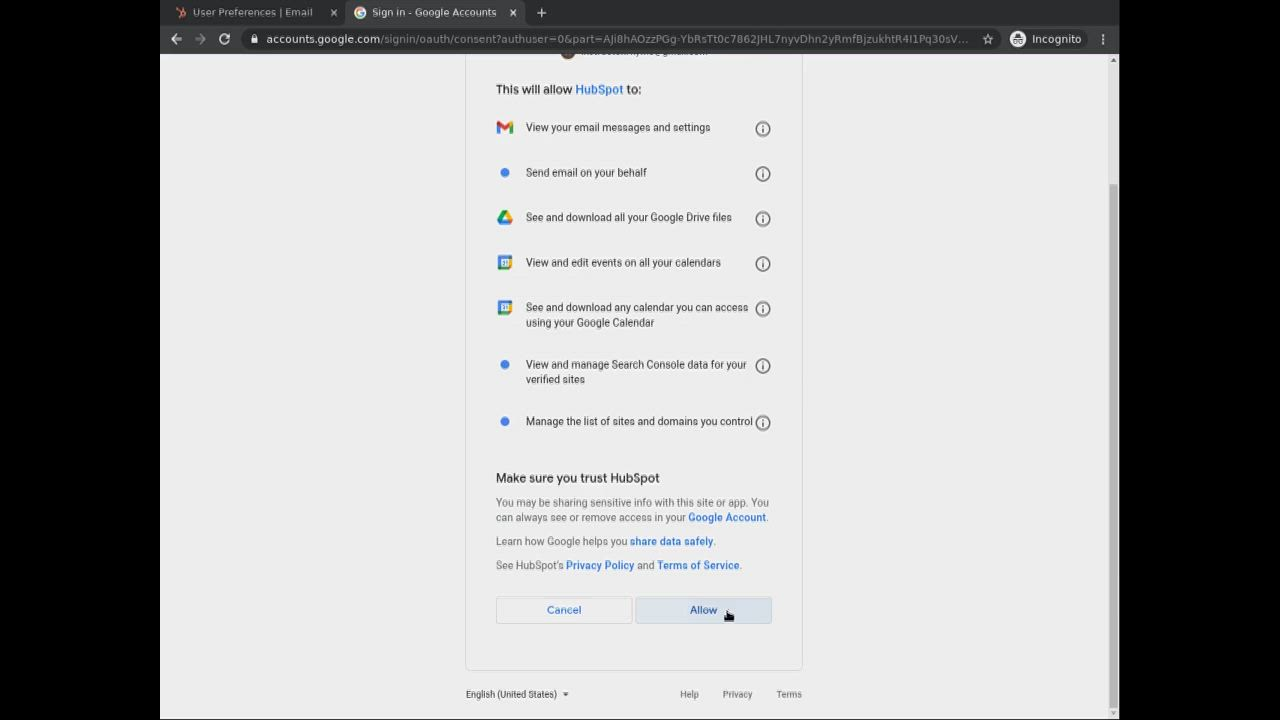Open HubSpot's Privacy Policy link
The image size is (1280, 720).
click(x=600, y=565)
